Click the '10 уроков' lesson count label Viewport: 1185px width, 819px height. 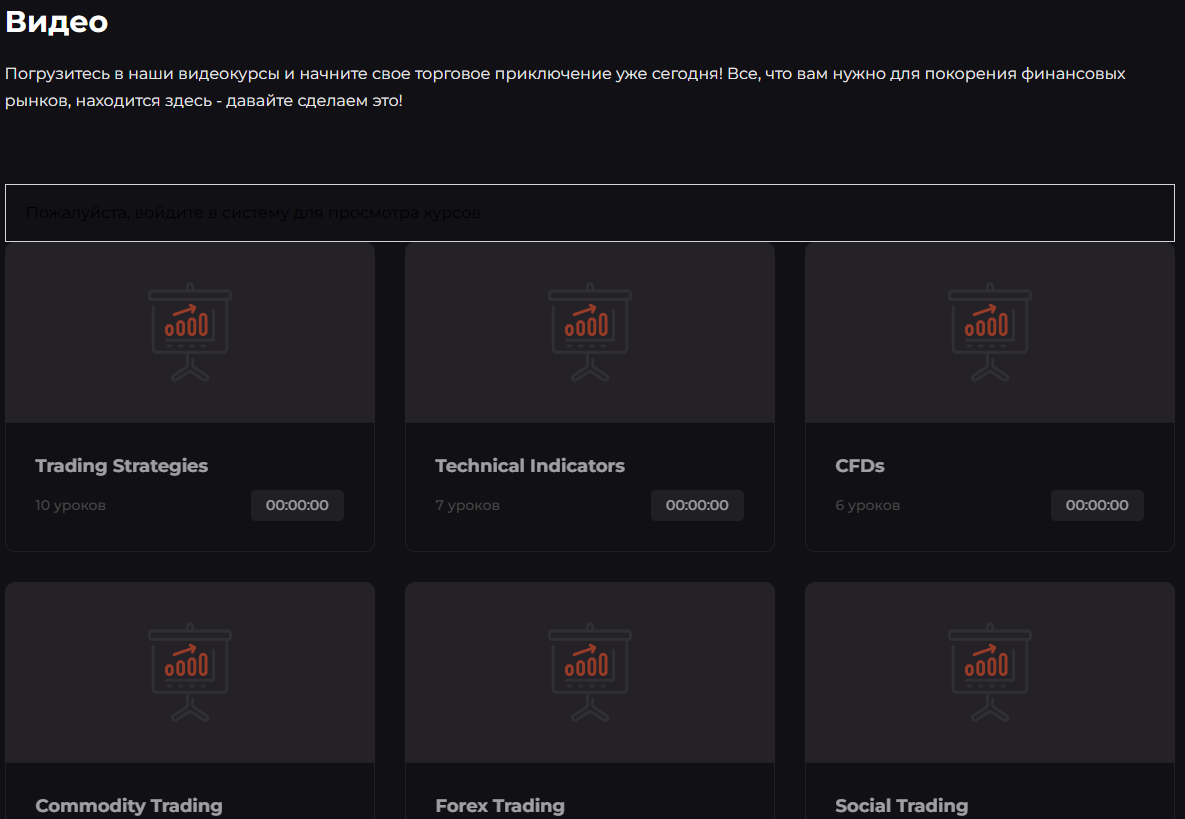click(70, 505)
